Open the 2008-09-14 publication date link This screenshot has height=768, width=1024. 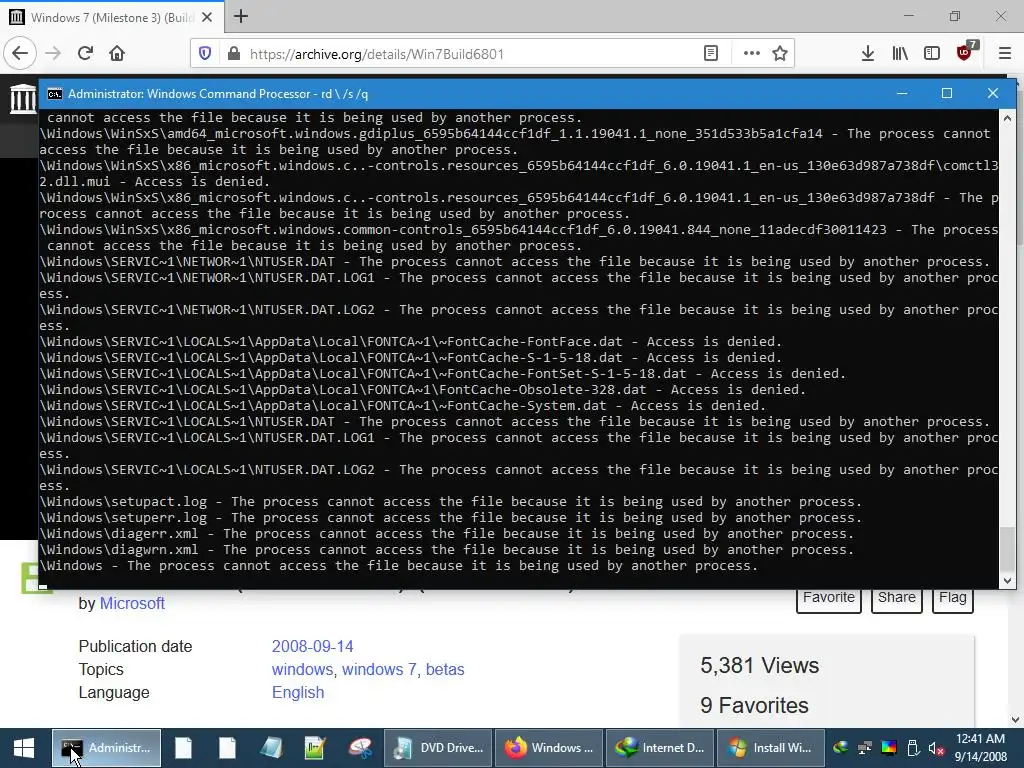pos(312,647)
